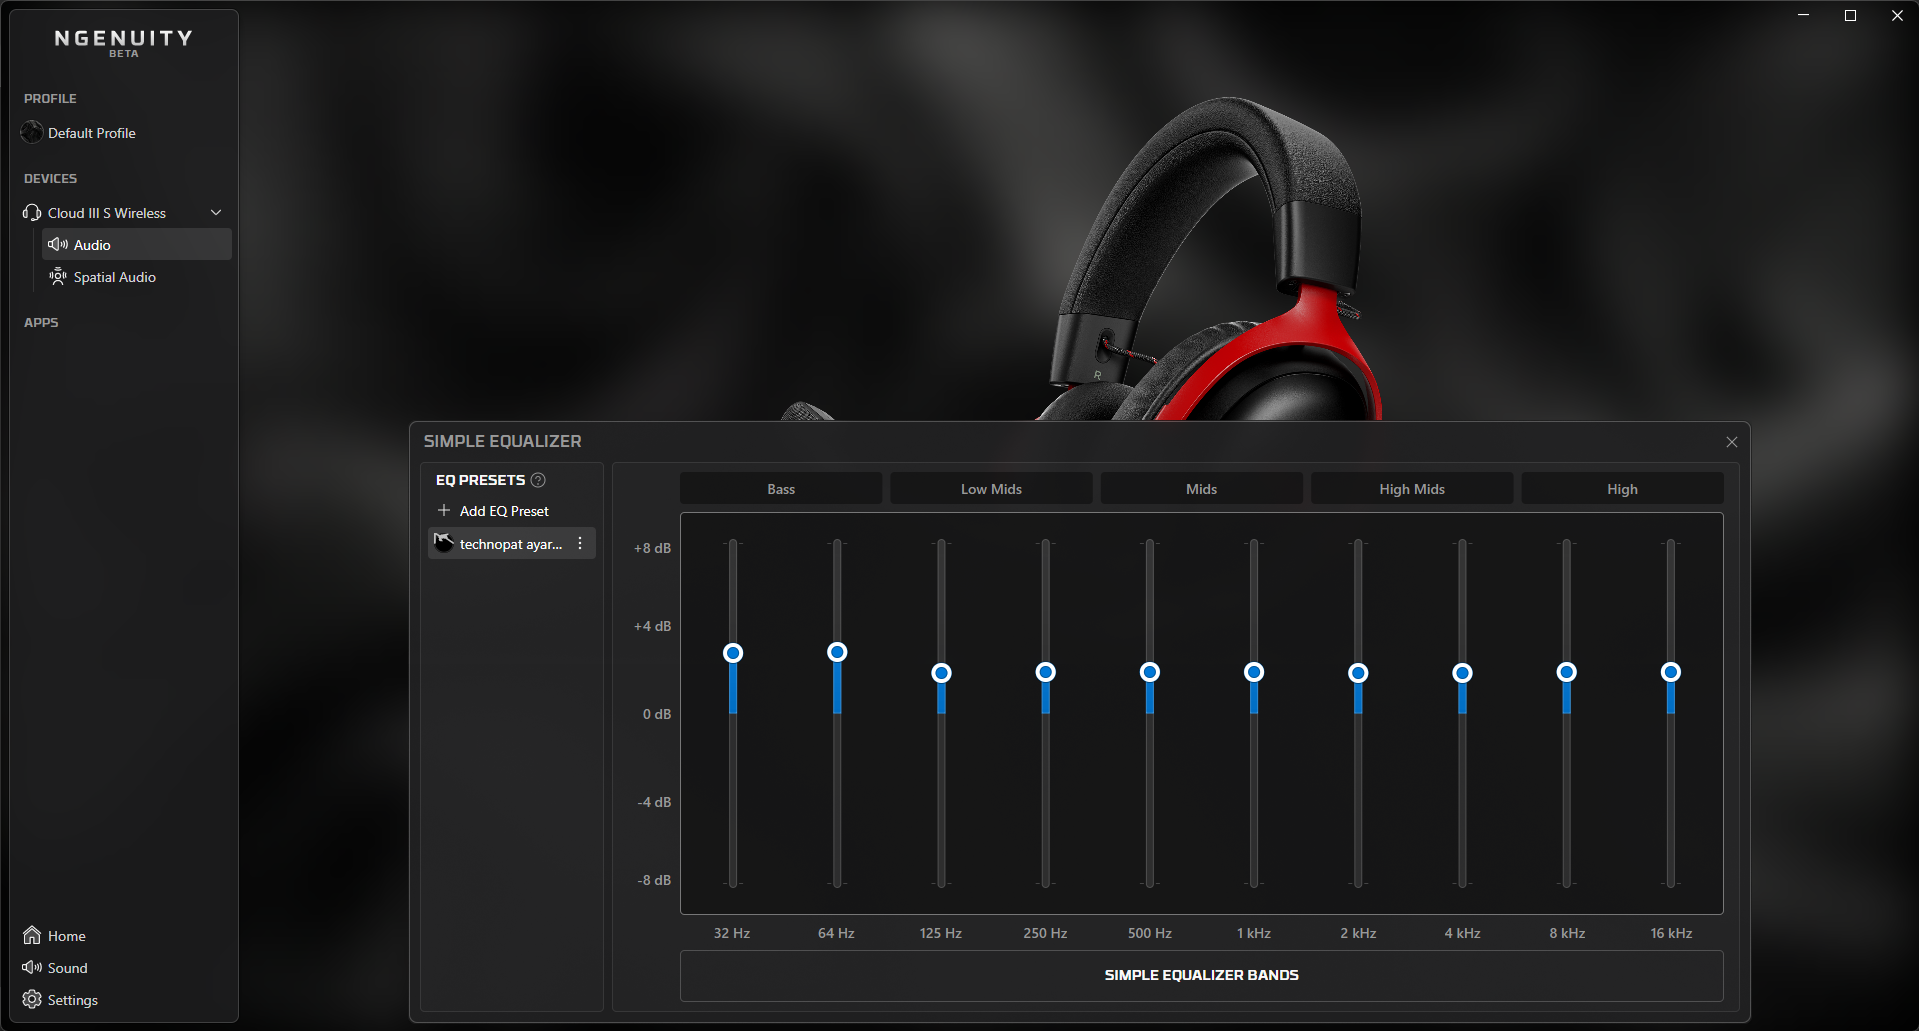Click the High band group header
Viewport: 1919px width, 1031px height.
[x=1622, y=489]
